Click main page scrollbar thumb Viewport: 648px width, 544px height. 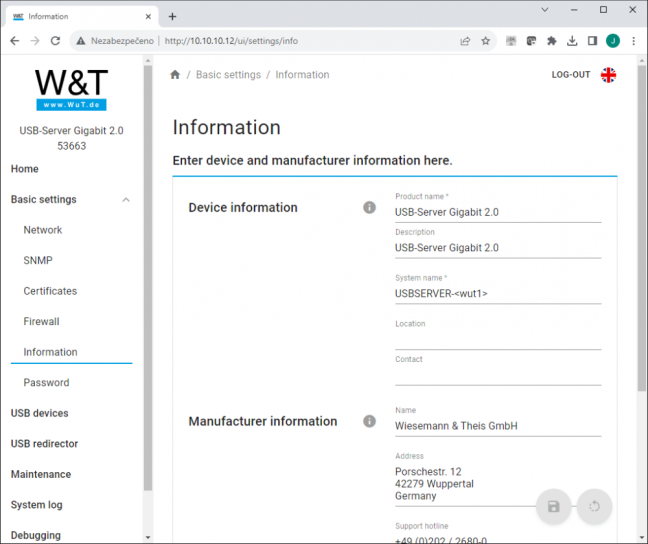(x=641, y=228)
